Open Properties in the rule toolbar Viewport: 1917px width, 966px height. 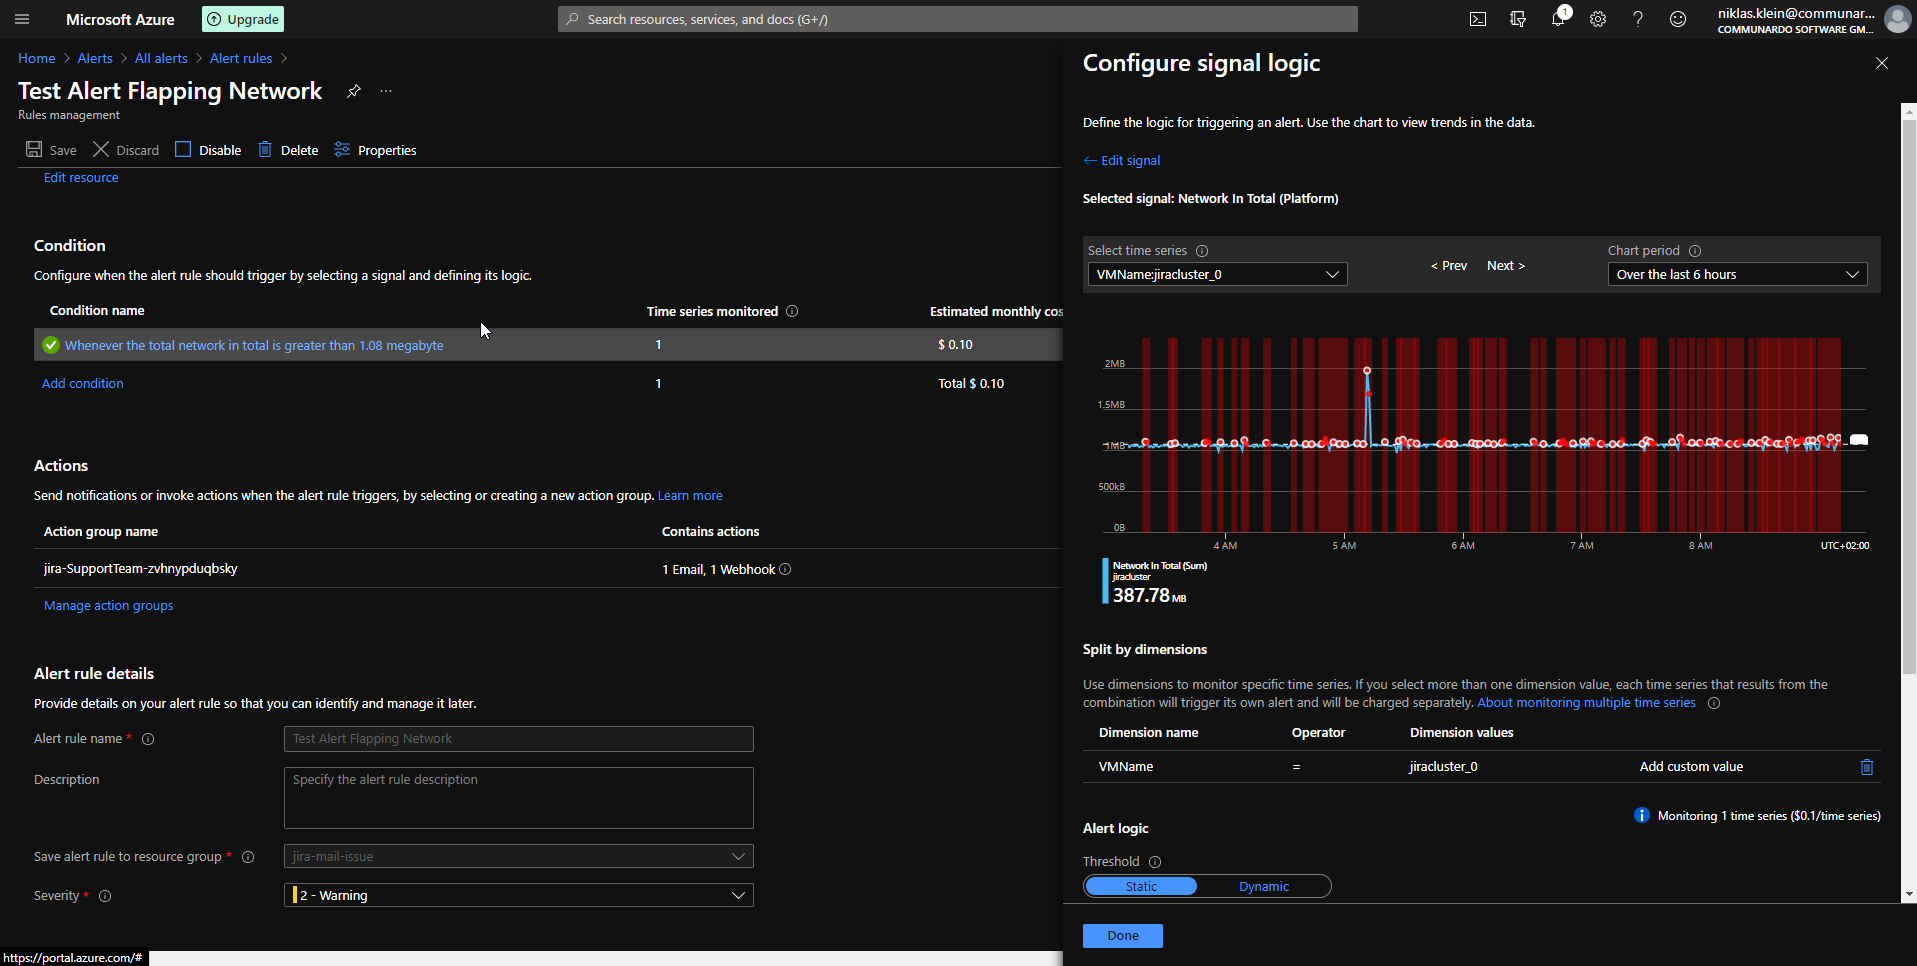[x=375, y=150]
